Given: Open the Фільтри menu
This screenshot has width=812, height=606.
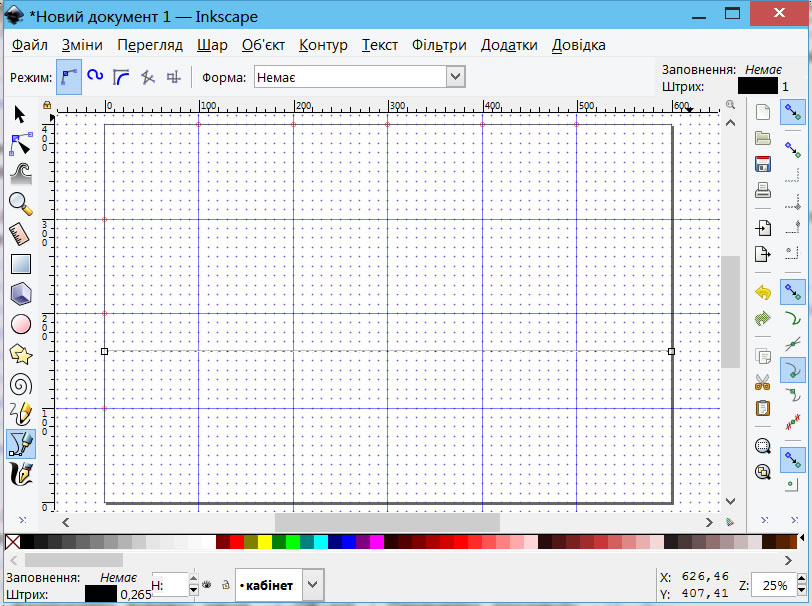Looking at the screenshot, I should [x=439, y=45].
